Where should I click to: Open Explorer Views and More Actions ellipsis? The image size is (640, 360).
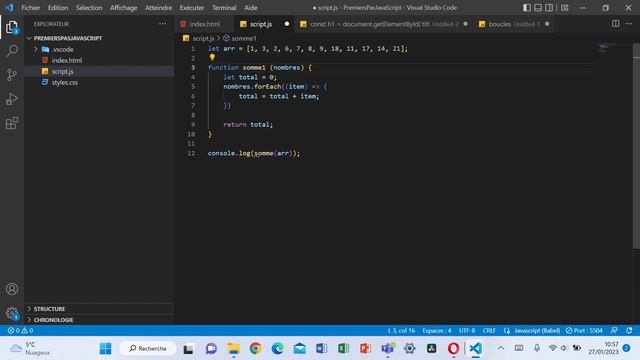pyautogui.click(x=162, y=24)
